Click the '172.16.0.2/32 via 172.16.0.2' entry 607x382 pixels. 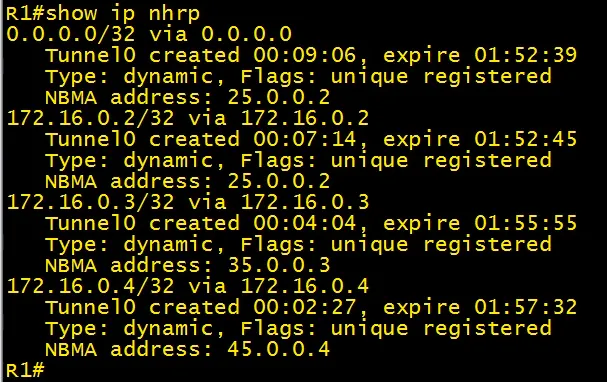click(x=188, y=118)
